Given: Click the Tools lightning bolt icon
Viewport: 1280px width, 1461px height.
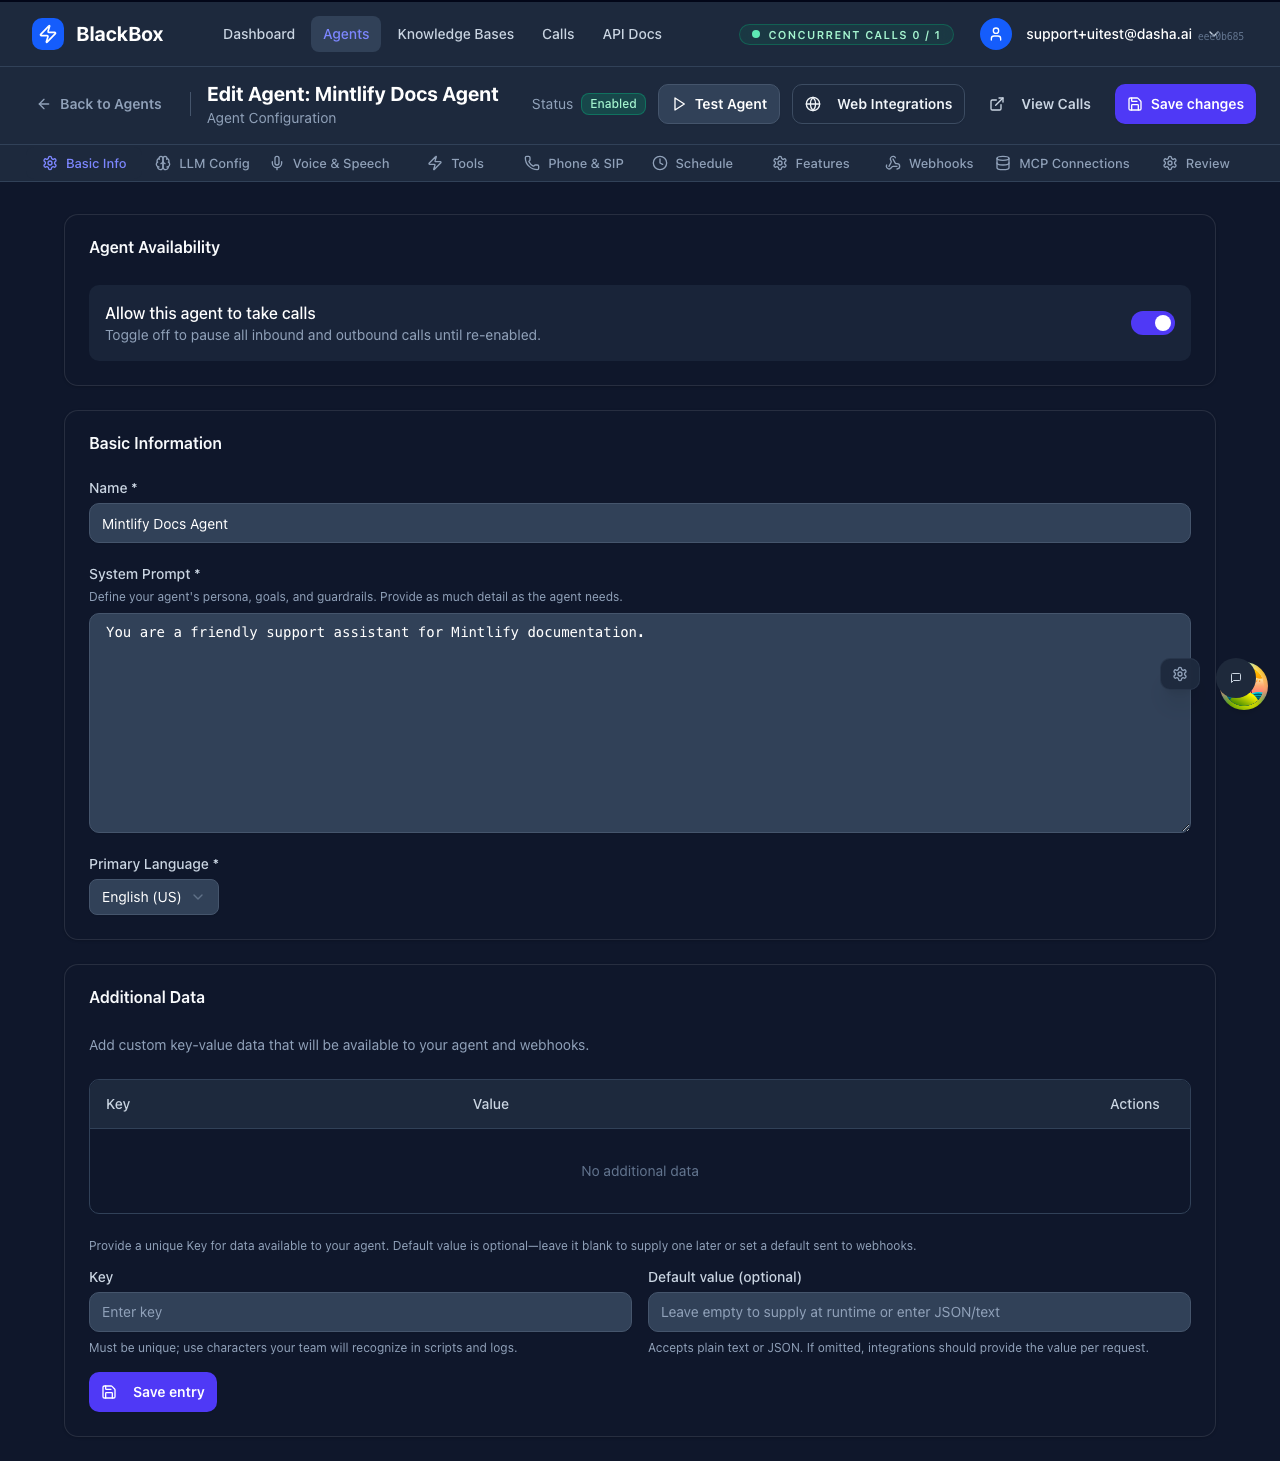Looking at the screenshot, I should click(x=434, y=163).
